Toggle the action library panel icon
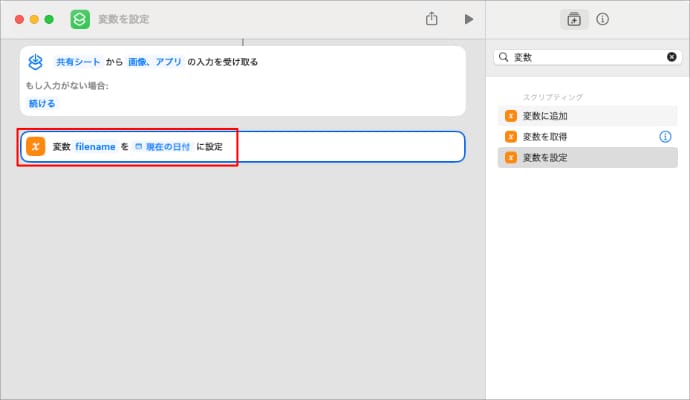 pyautogui.click(x=574, y=19)
